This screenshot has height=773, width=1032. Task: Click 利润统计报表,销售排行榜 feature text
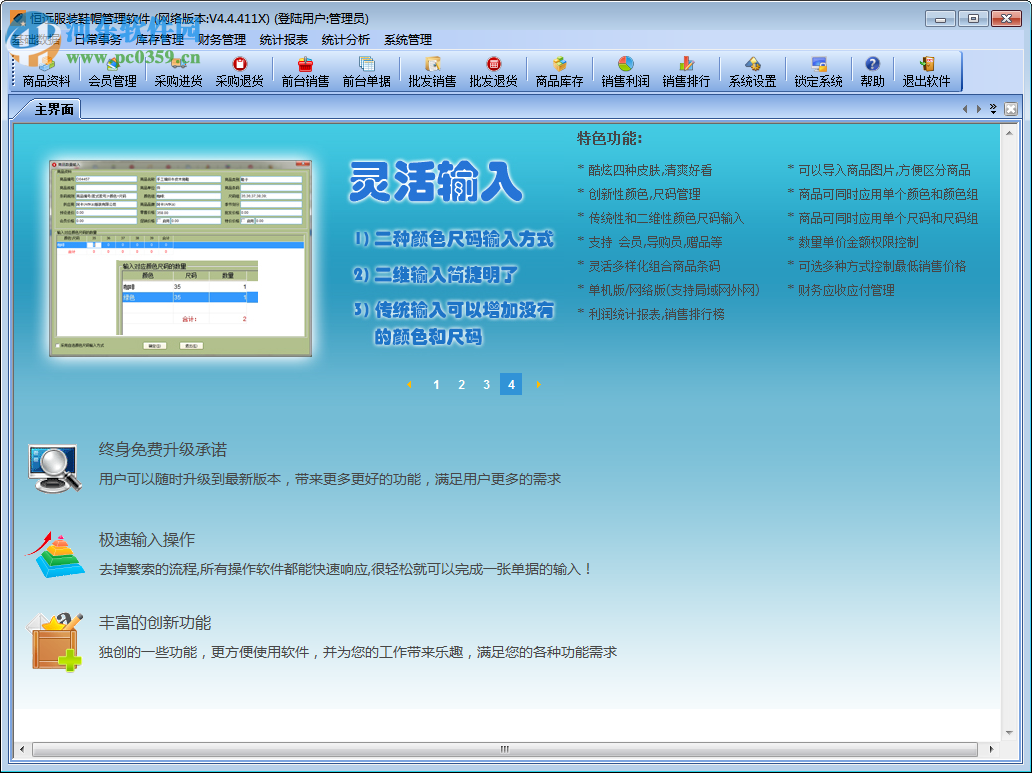pos(656,315)
